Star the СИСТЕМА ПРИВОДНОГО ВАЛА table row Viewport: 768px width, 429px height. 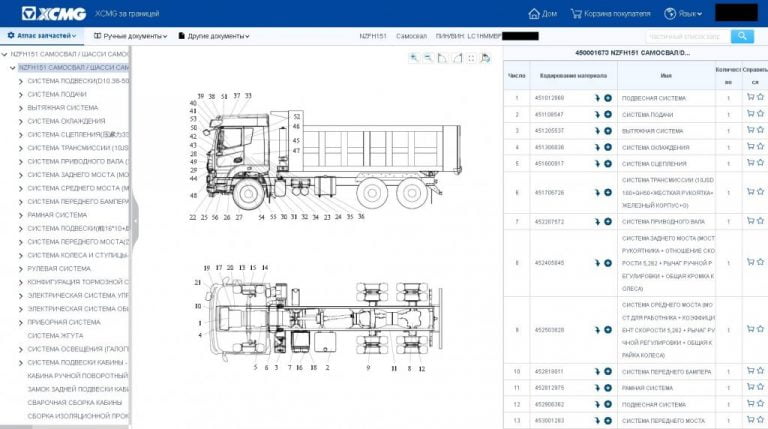(x=760, y=221)
